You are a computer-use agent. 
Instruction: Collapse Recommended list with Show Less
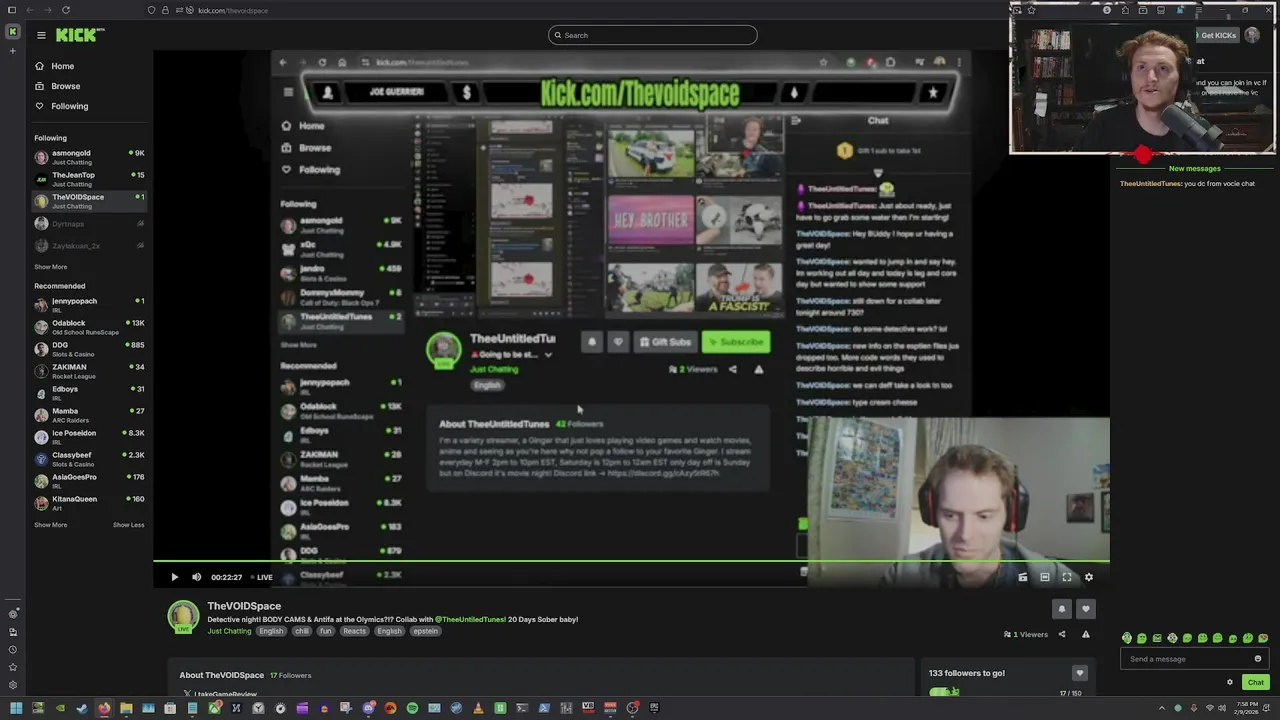point(128,525)
